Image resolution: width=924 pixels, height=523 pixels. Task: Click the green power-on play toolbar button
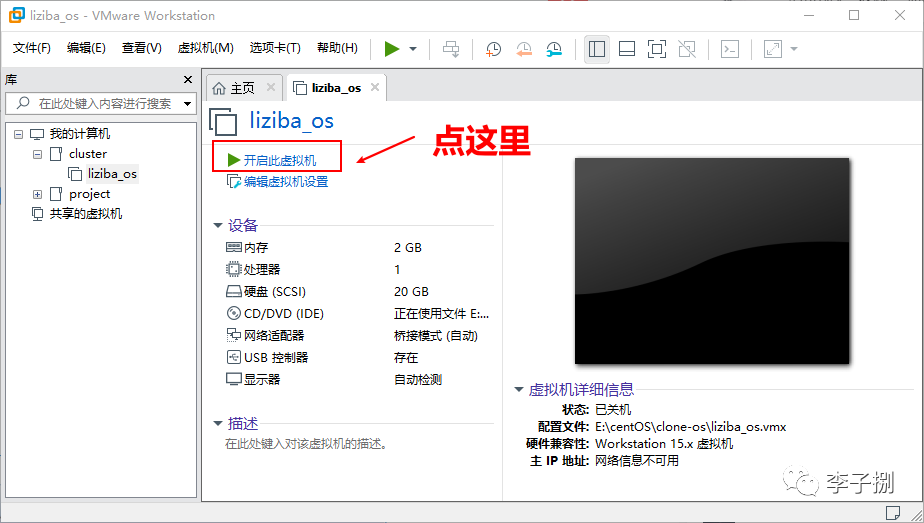pos(392,49)
